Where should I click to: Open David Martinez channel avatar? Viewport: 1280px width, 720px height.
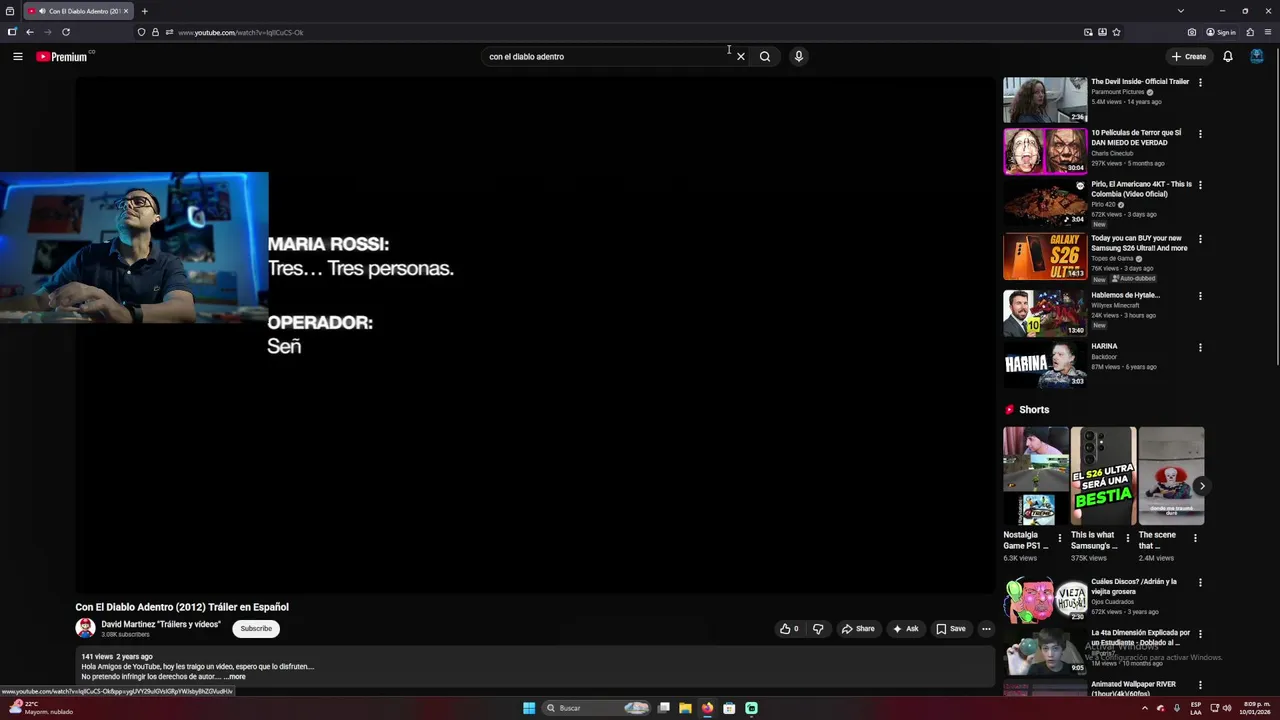click(85, 628)
